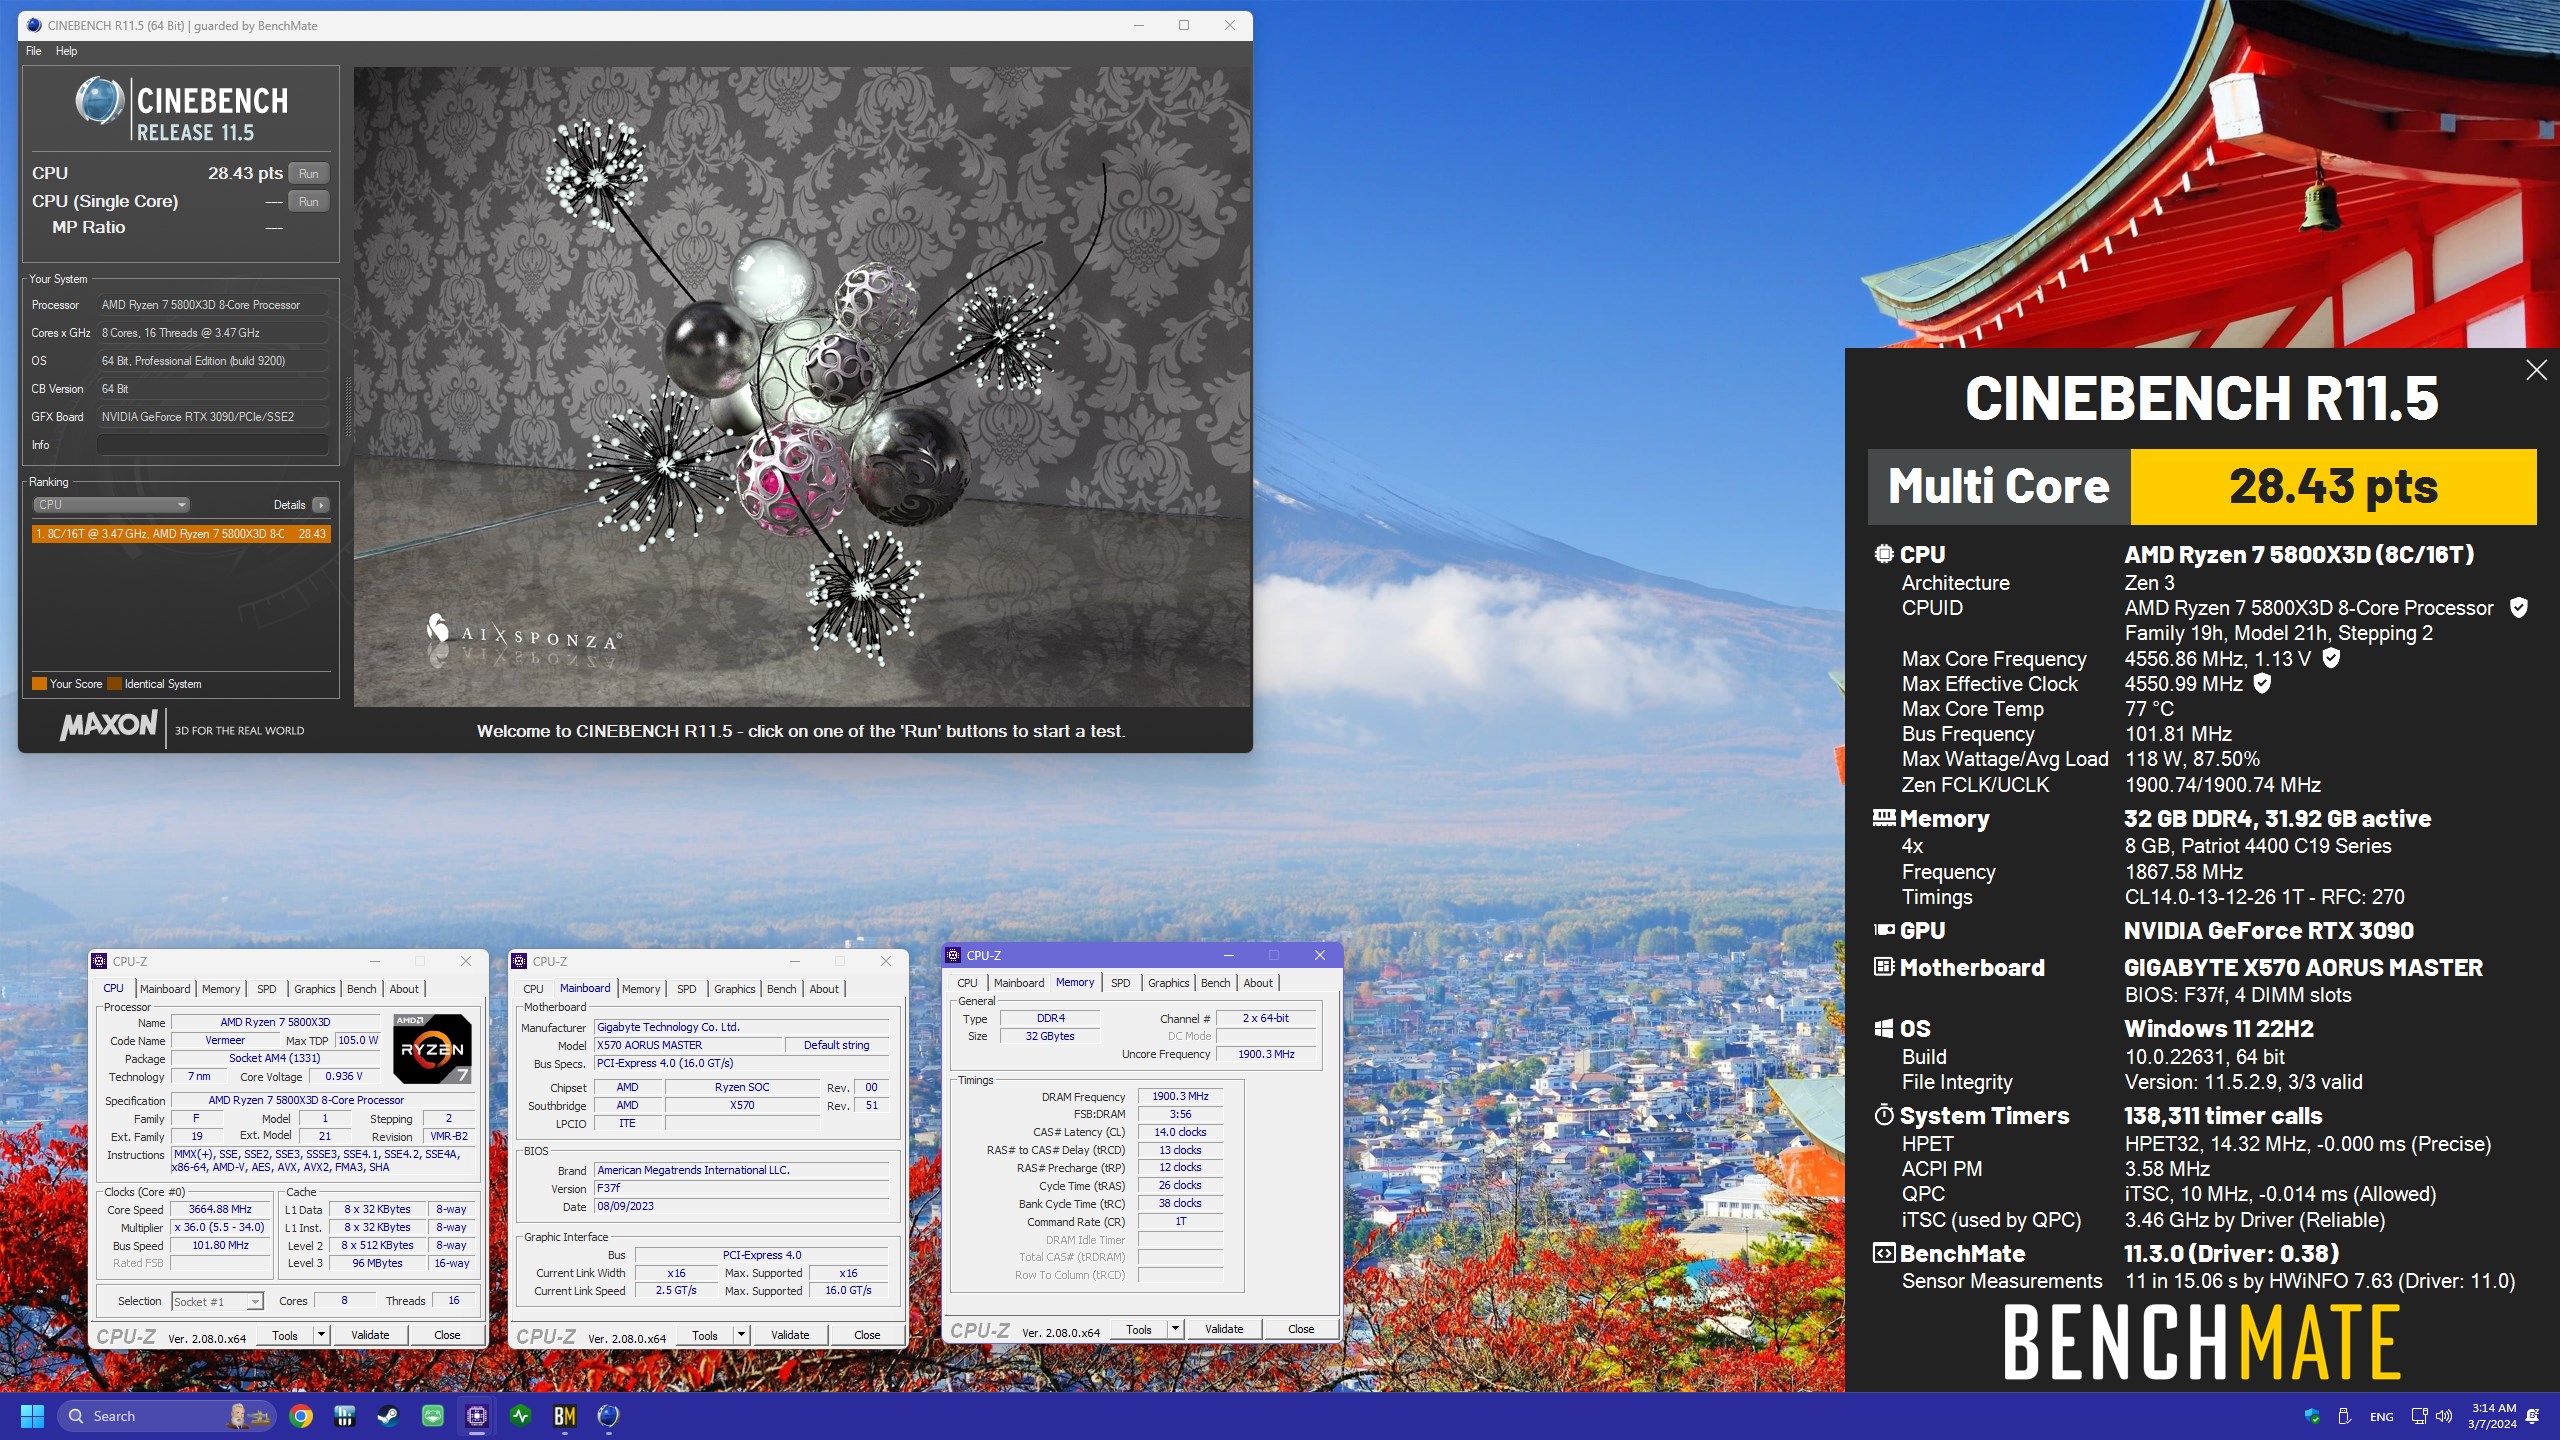Click the Info input field in Cinebench

pos(213,445)
